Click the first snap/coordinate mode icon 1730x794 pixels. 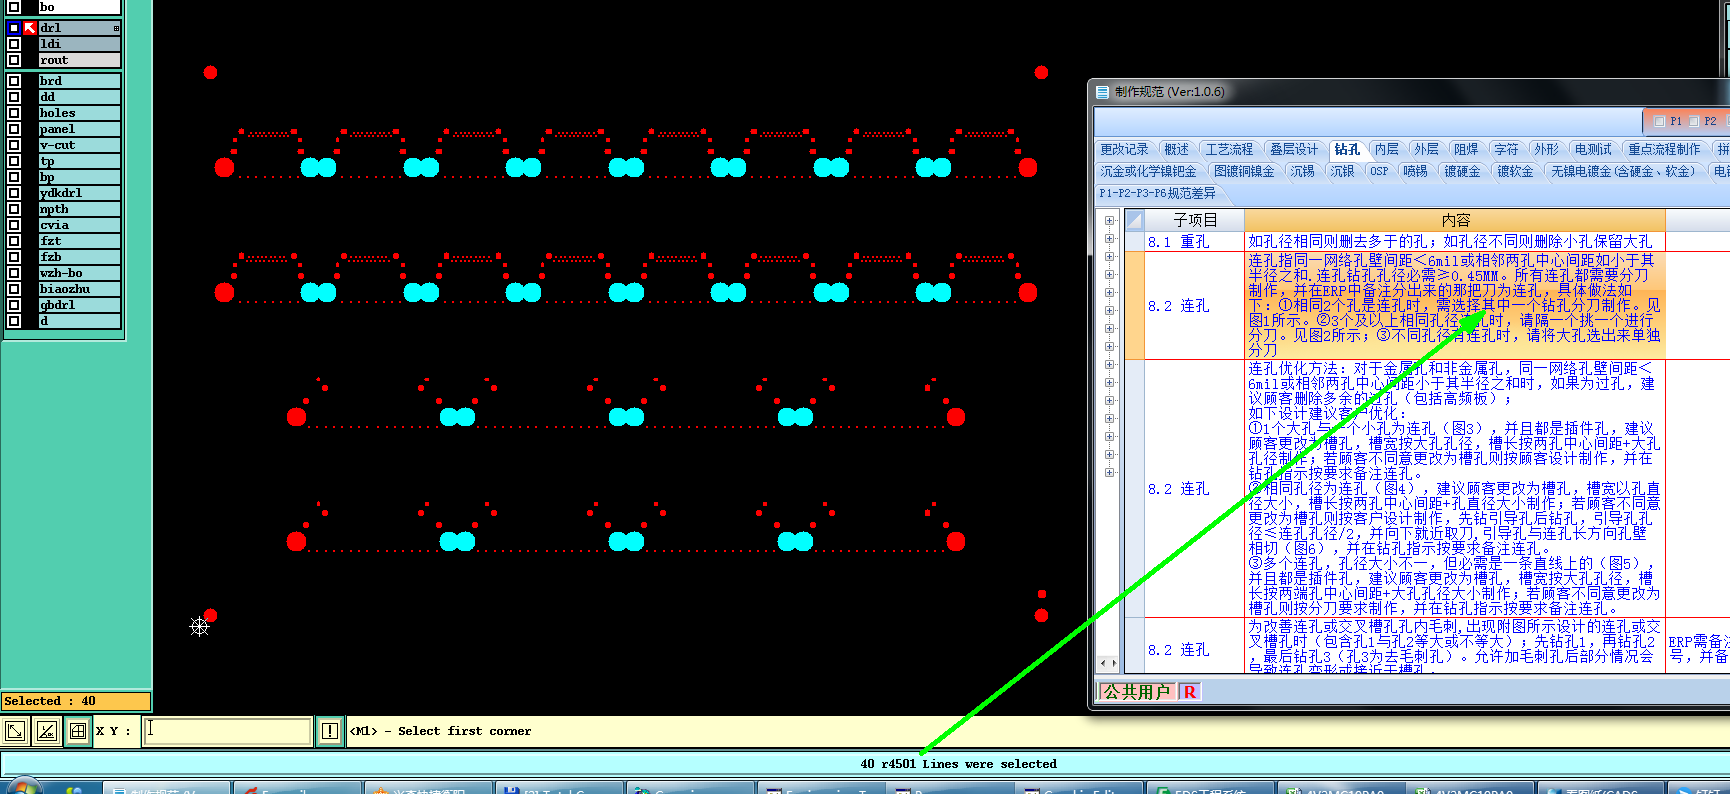[15, 731]
